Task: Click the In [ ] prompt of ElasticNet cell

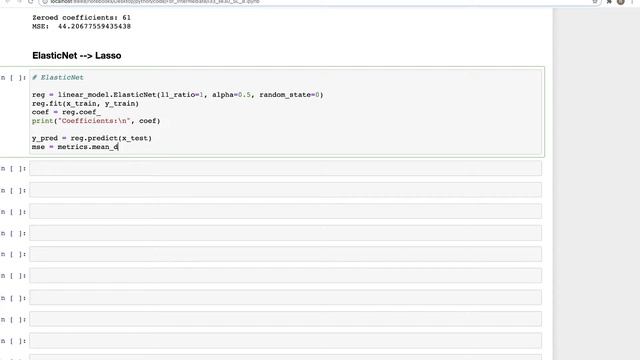Action: (13, 78)
